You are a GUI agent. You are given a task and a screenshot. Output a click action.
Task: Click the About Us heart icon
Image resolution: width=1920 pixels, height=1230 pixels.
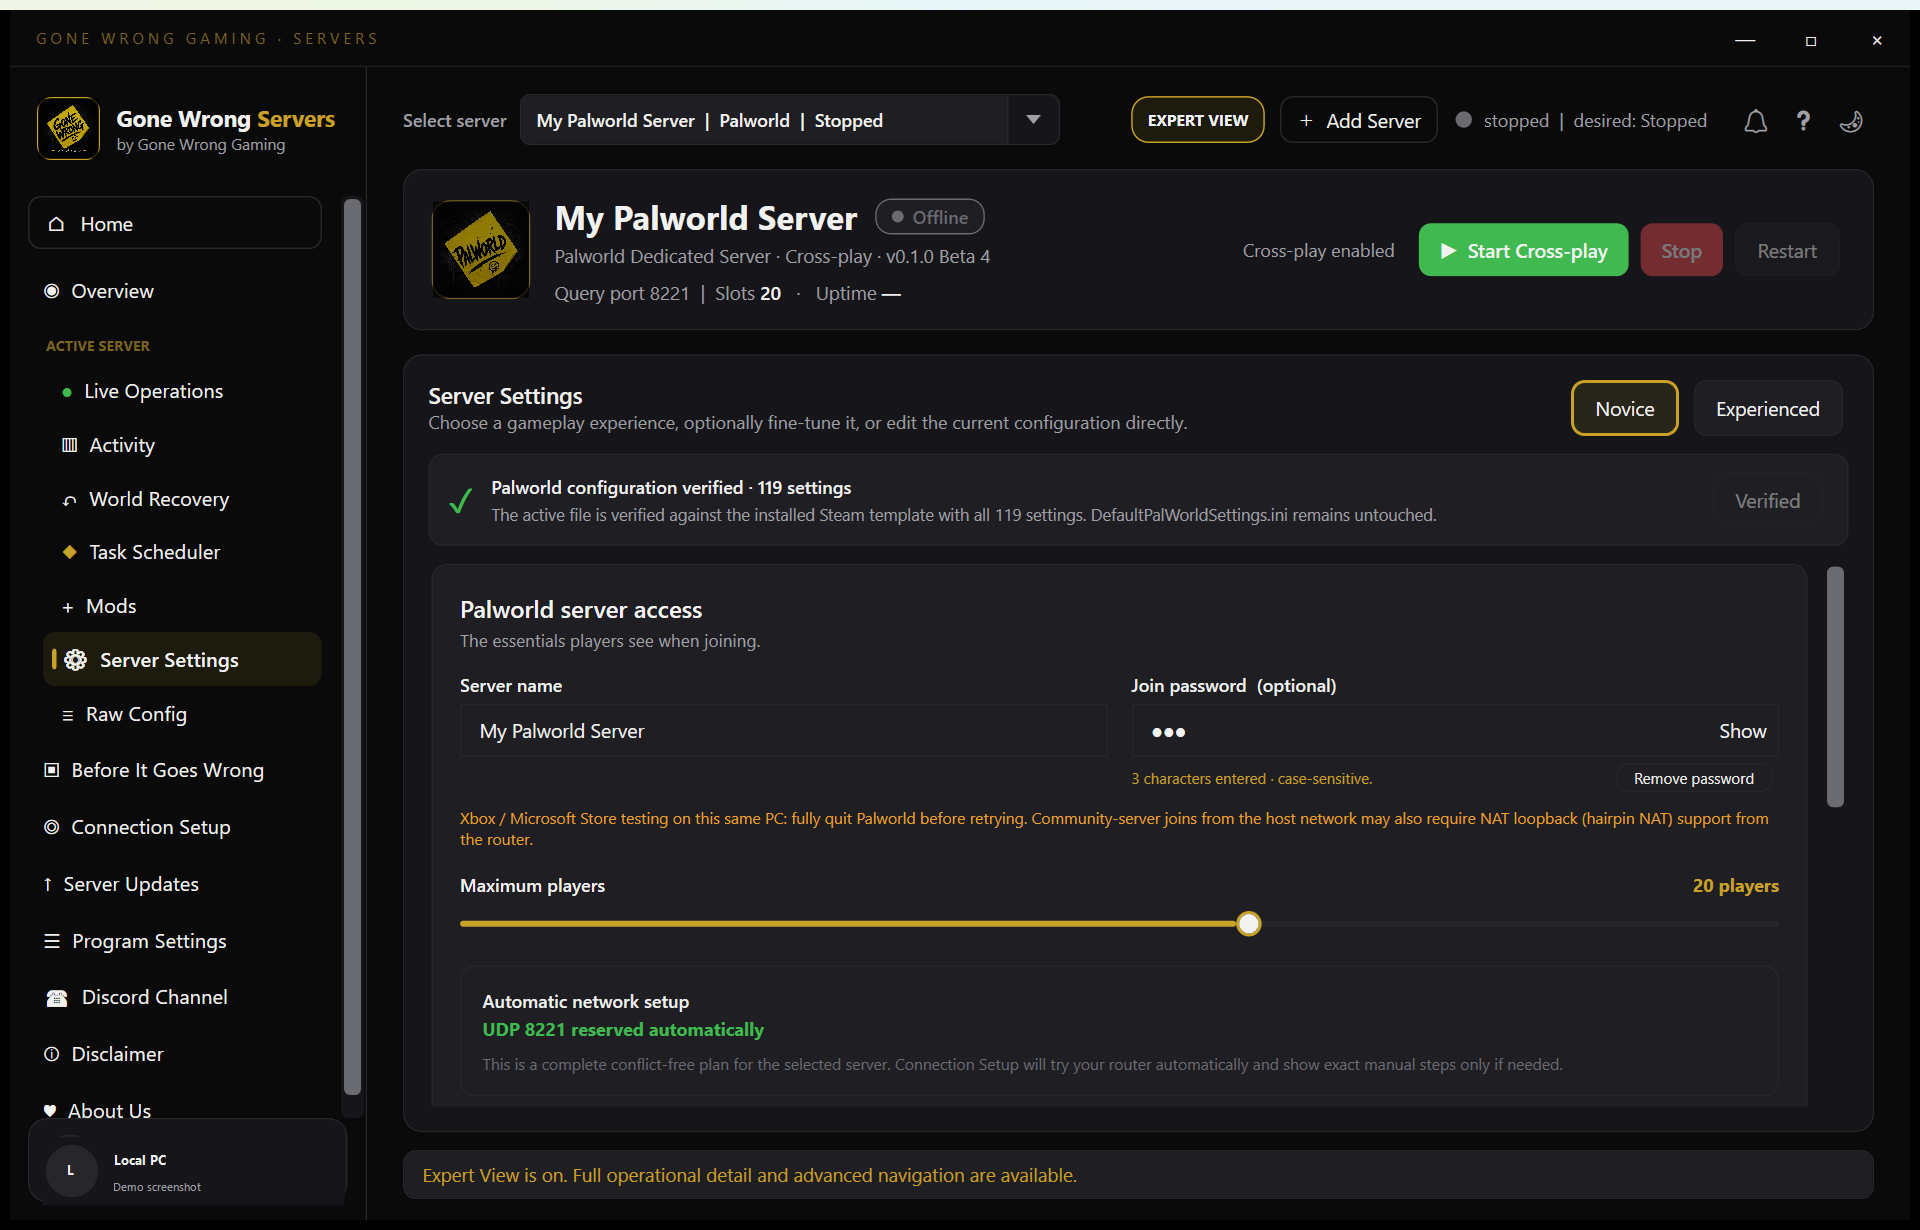coord(50,1111)
